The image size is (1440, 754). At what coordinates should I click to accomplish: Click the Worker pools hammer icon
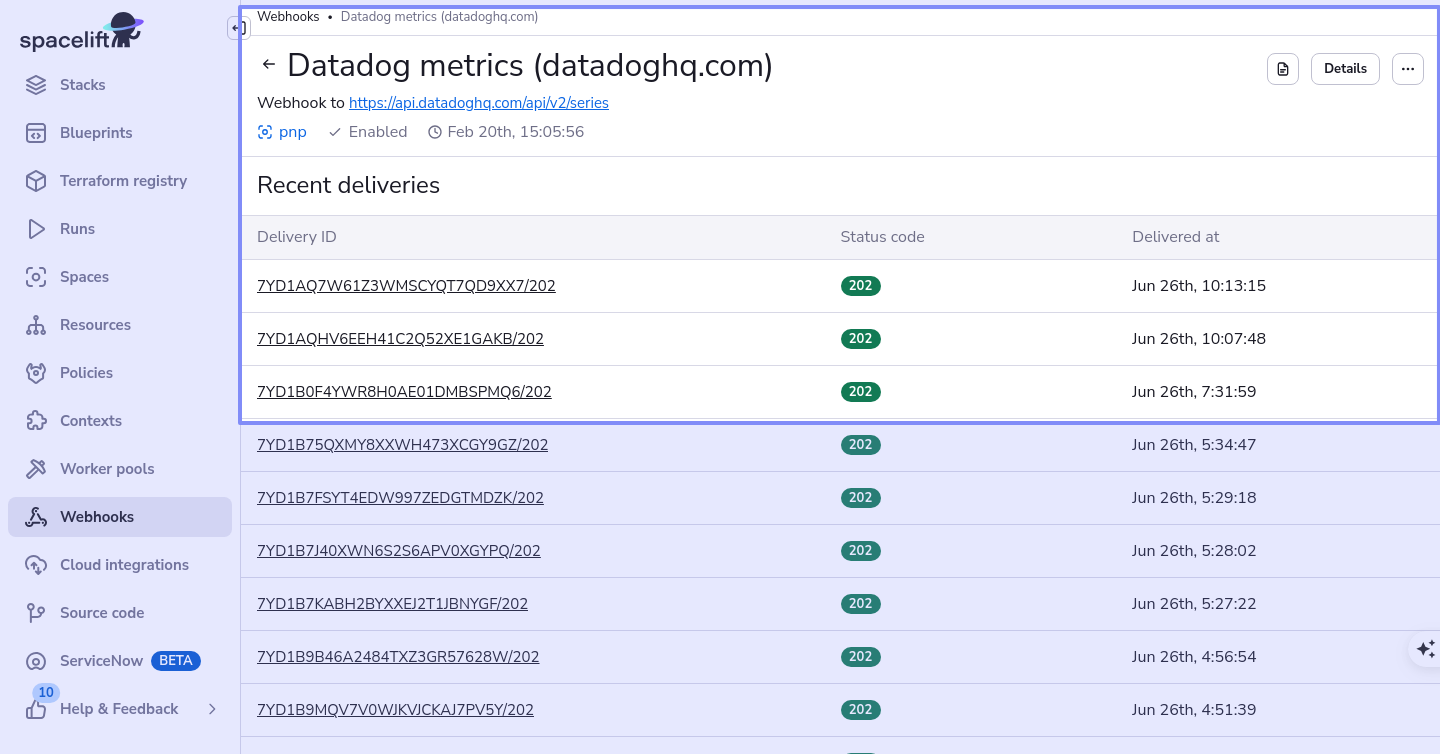coord(36,469)
